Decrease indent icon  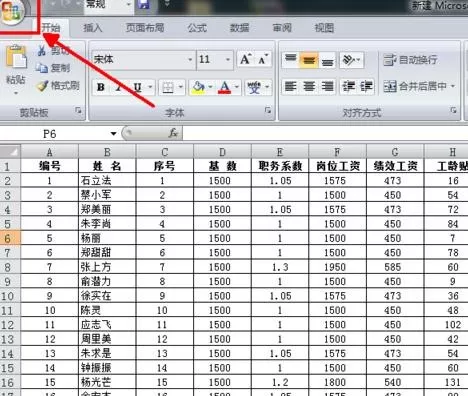point(349,87)
